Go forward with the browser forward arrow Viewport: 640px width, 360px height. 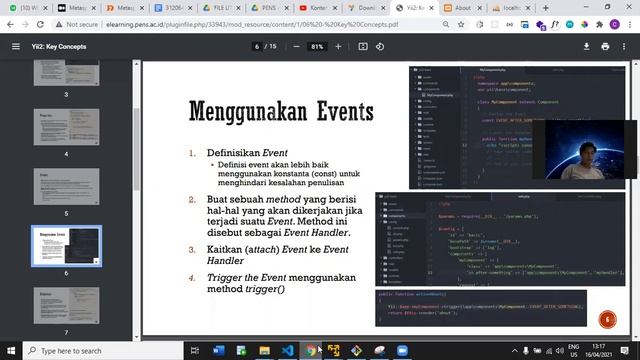pyautogui.click(x=25, y=24)
